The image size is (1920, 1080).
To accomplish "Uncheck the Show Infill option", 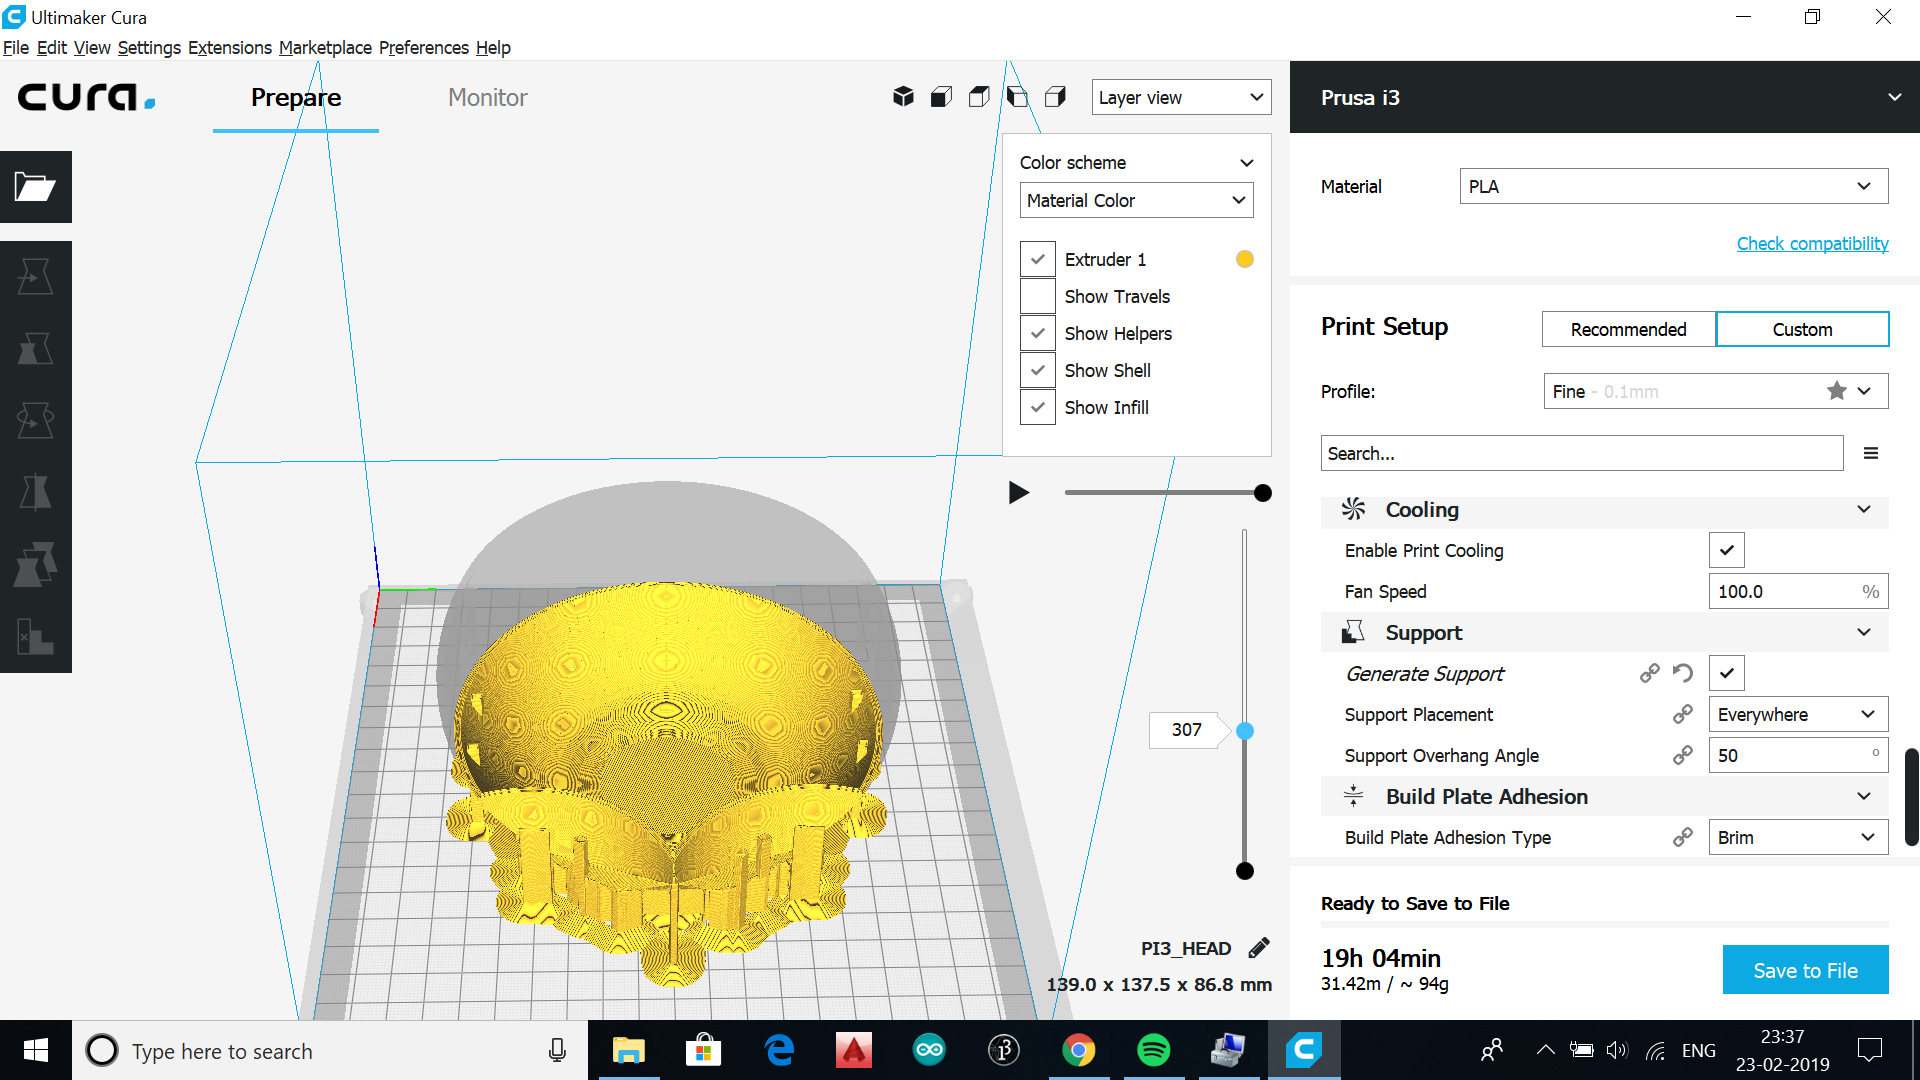I will 1037,407.
